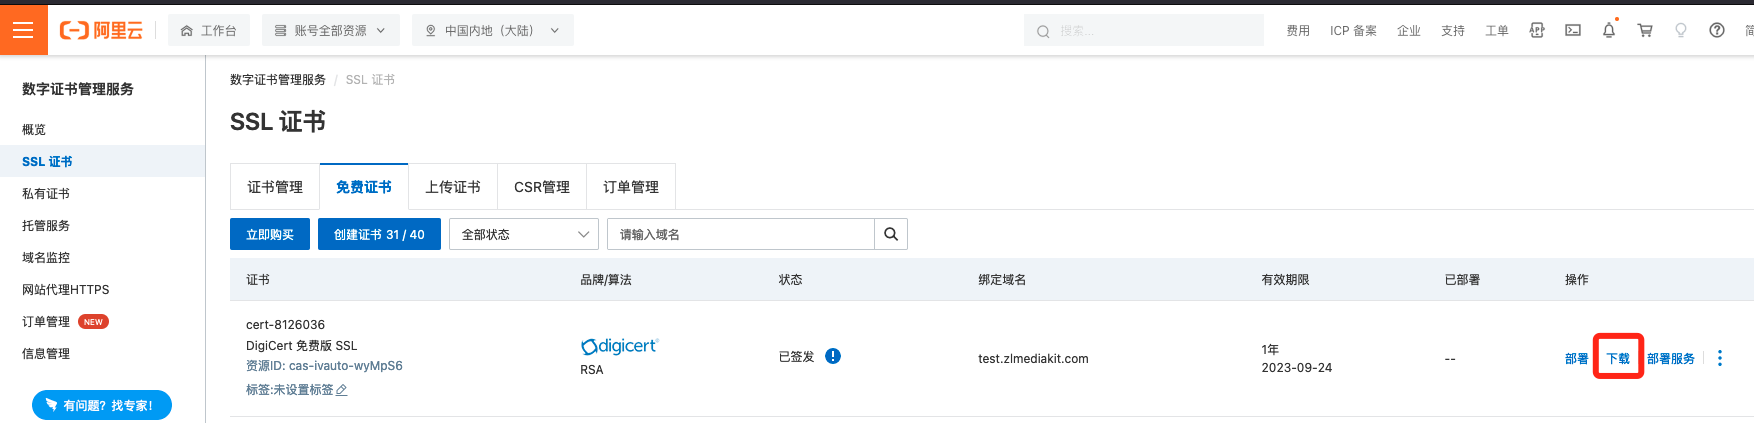Launch Cloud Shell terminal icon
Screen dimensions: 1754x423
pos(1573,31)
